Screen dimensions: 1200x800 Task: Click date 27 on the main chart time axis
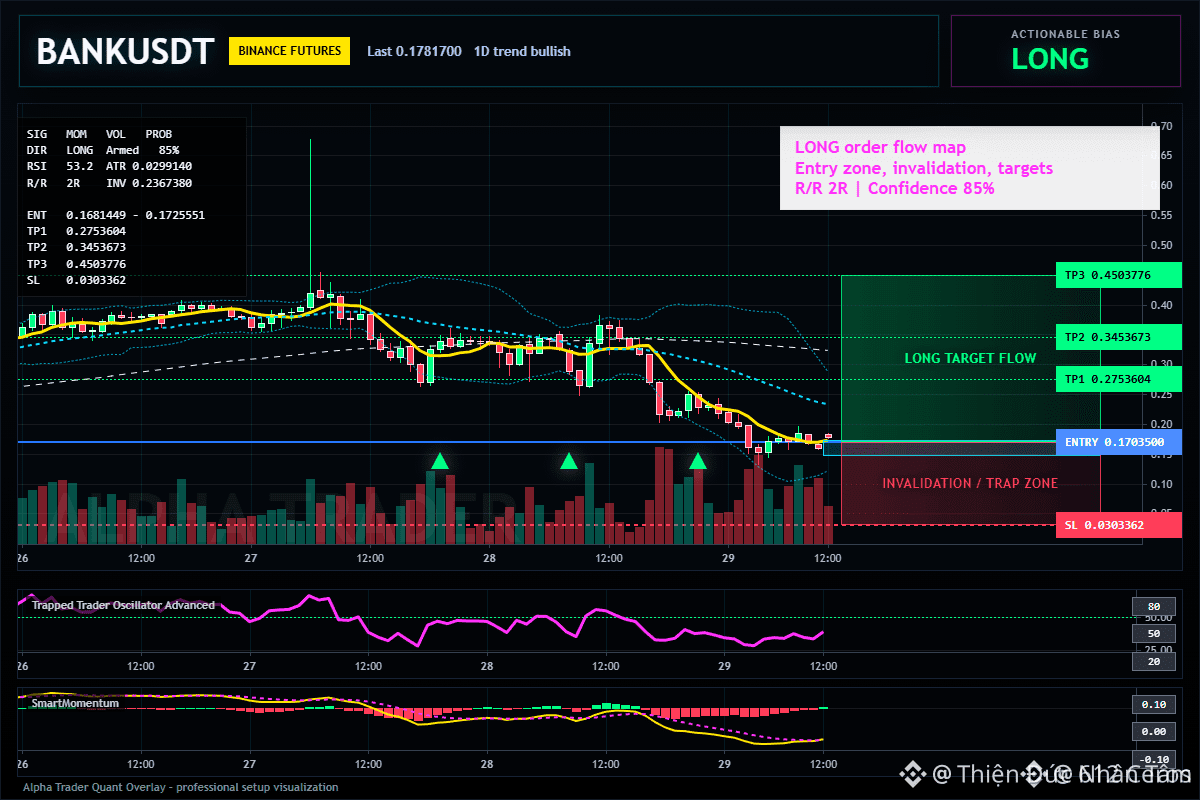pyautogui.click(x=250, y=558)
